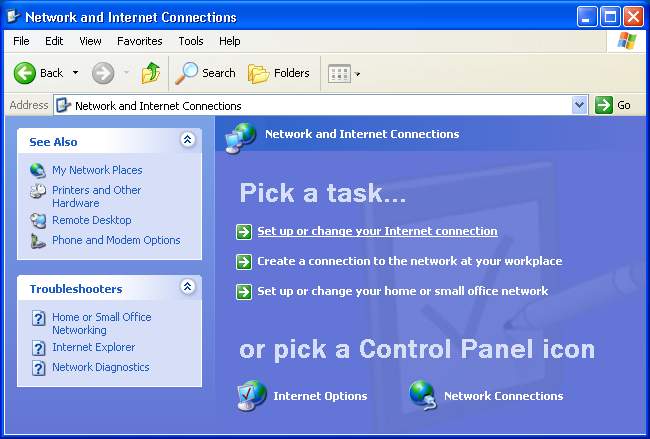Open the Back history dropdown arrow
This screenshot has height=439, width=650.
tap(75, 73)
